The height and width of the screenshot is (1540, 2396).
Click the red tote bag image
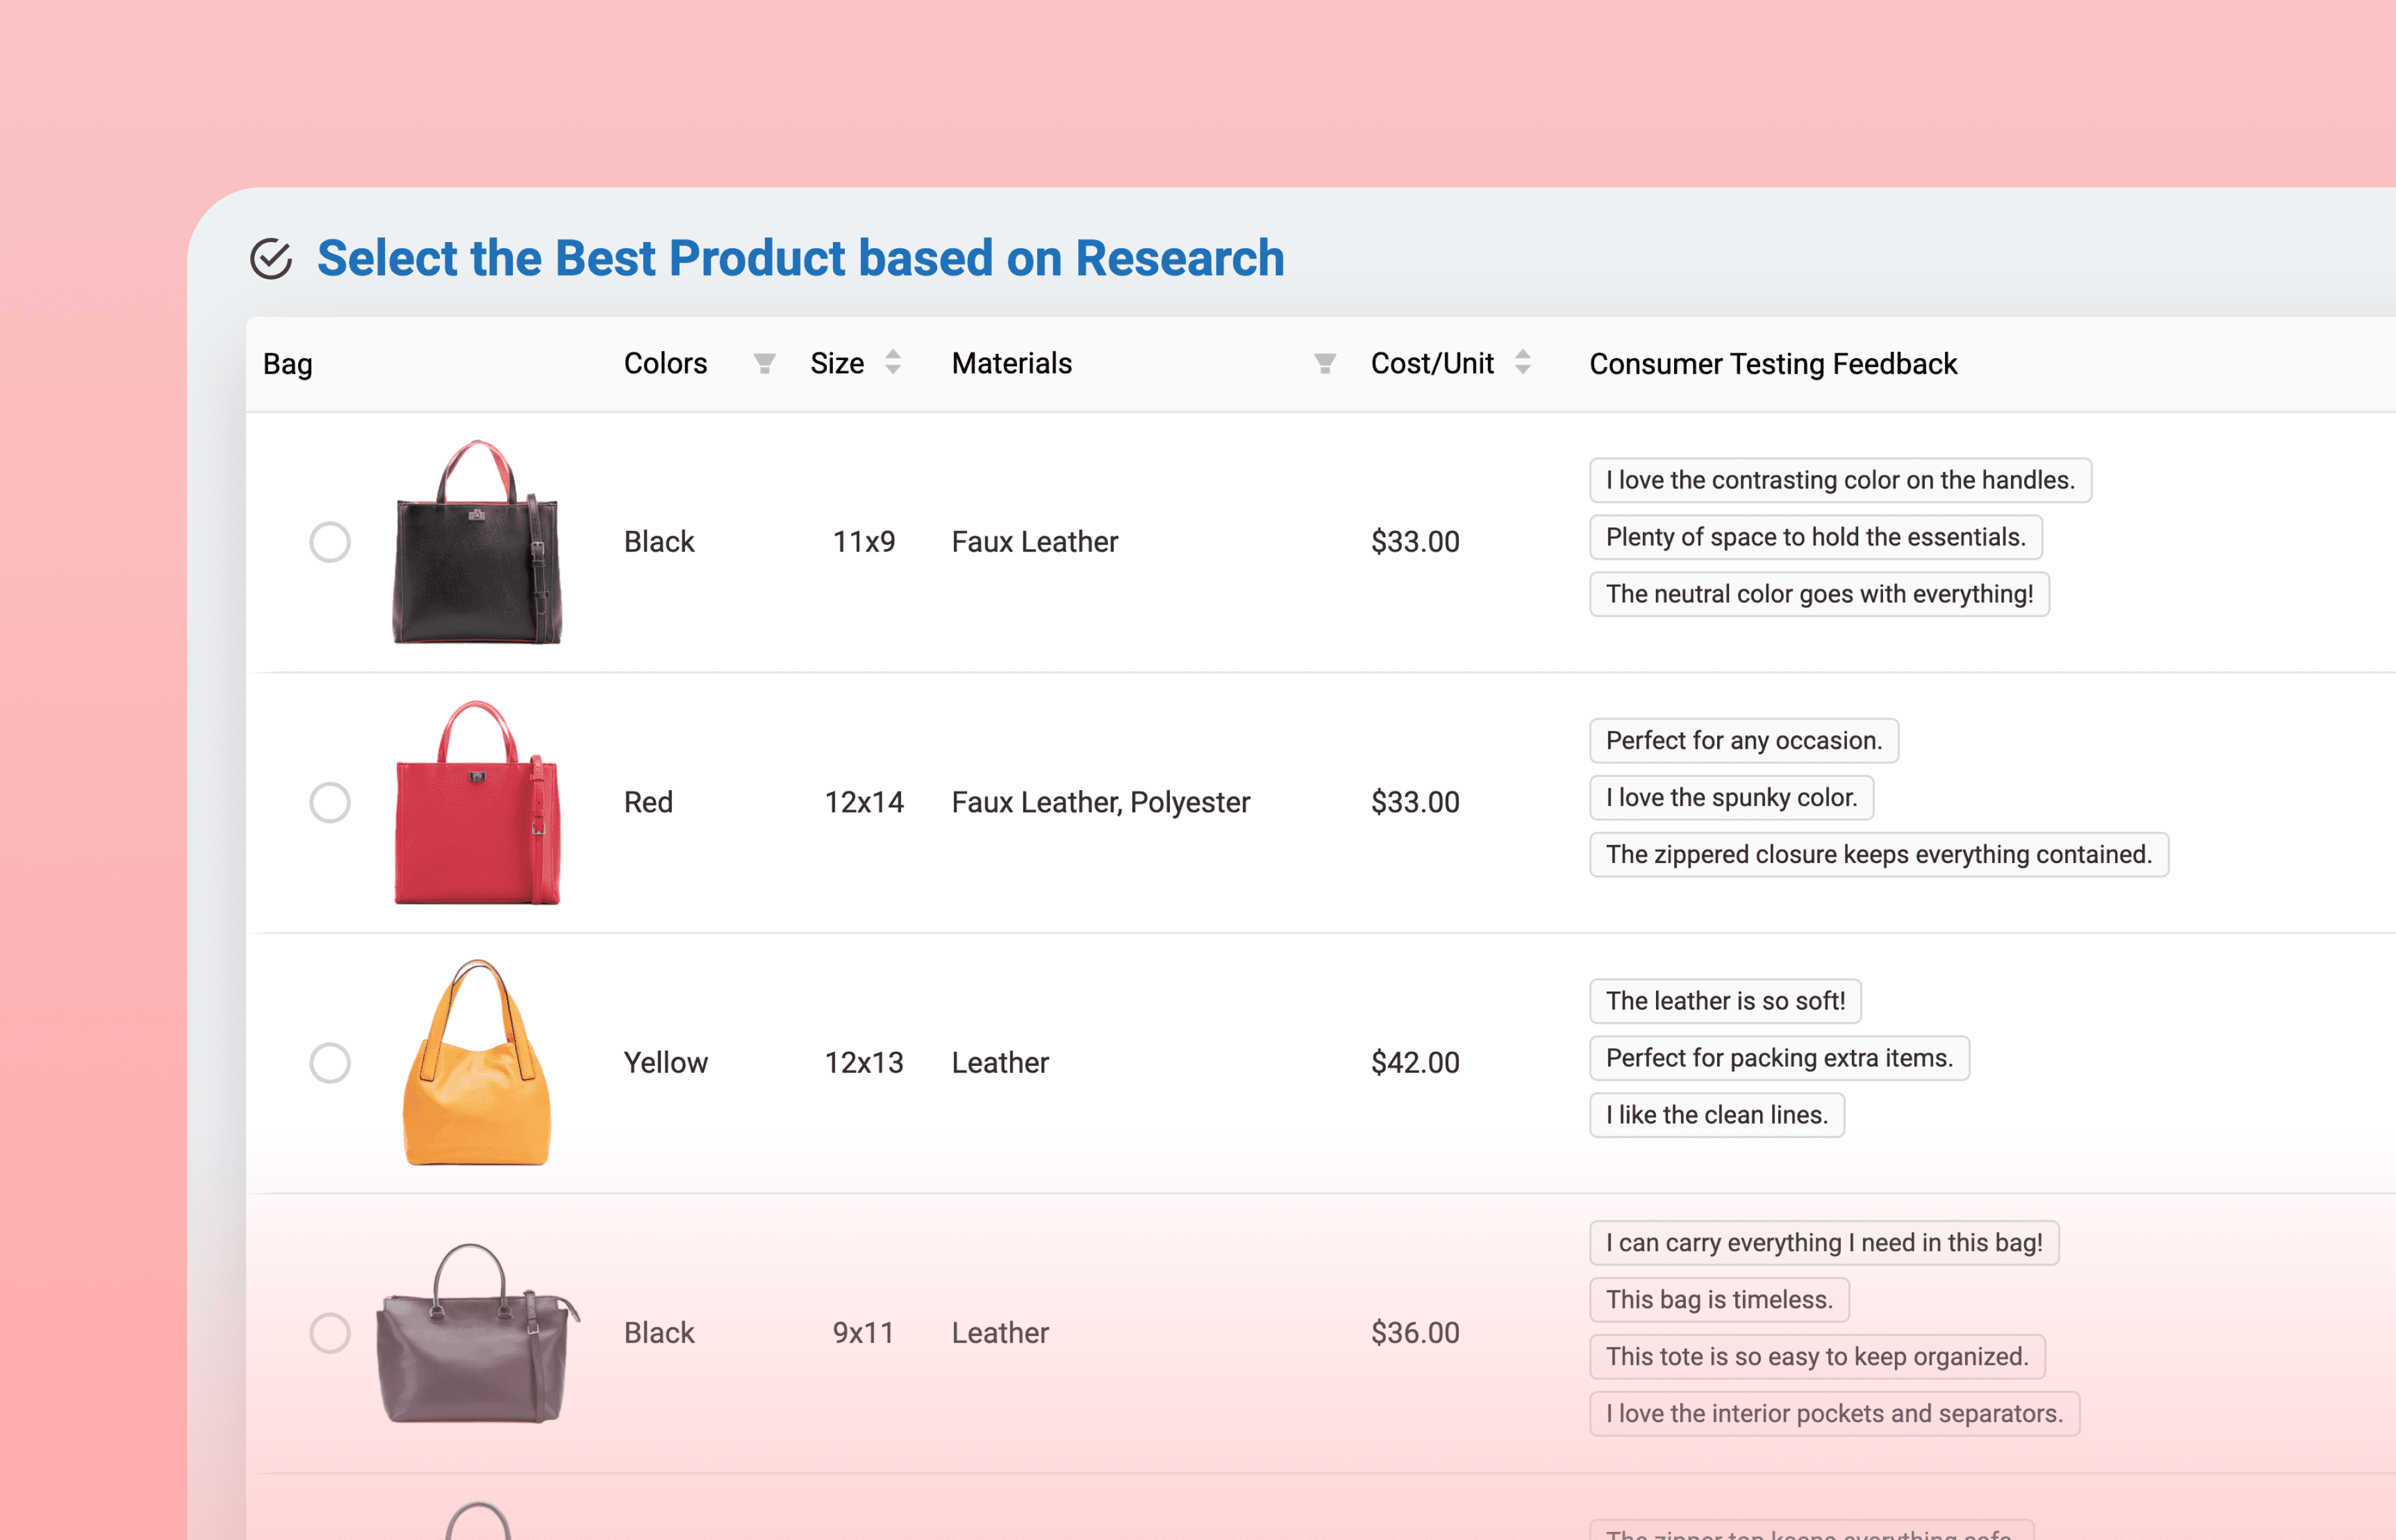pos(477,803)
